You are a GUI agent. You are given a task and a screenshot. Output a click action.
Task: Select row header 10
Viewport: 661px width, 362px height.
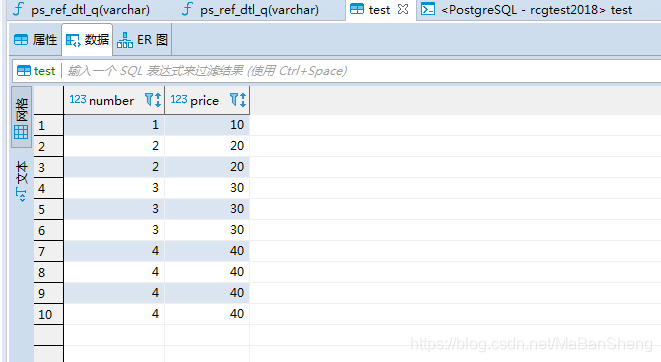tap(48, 314)
